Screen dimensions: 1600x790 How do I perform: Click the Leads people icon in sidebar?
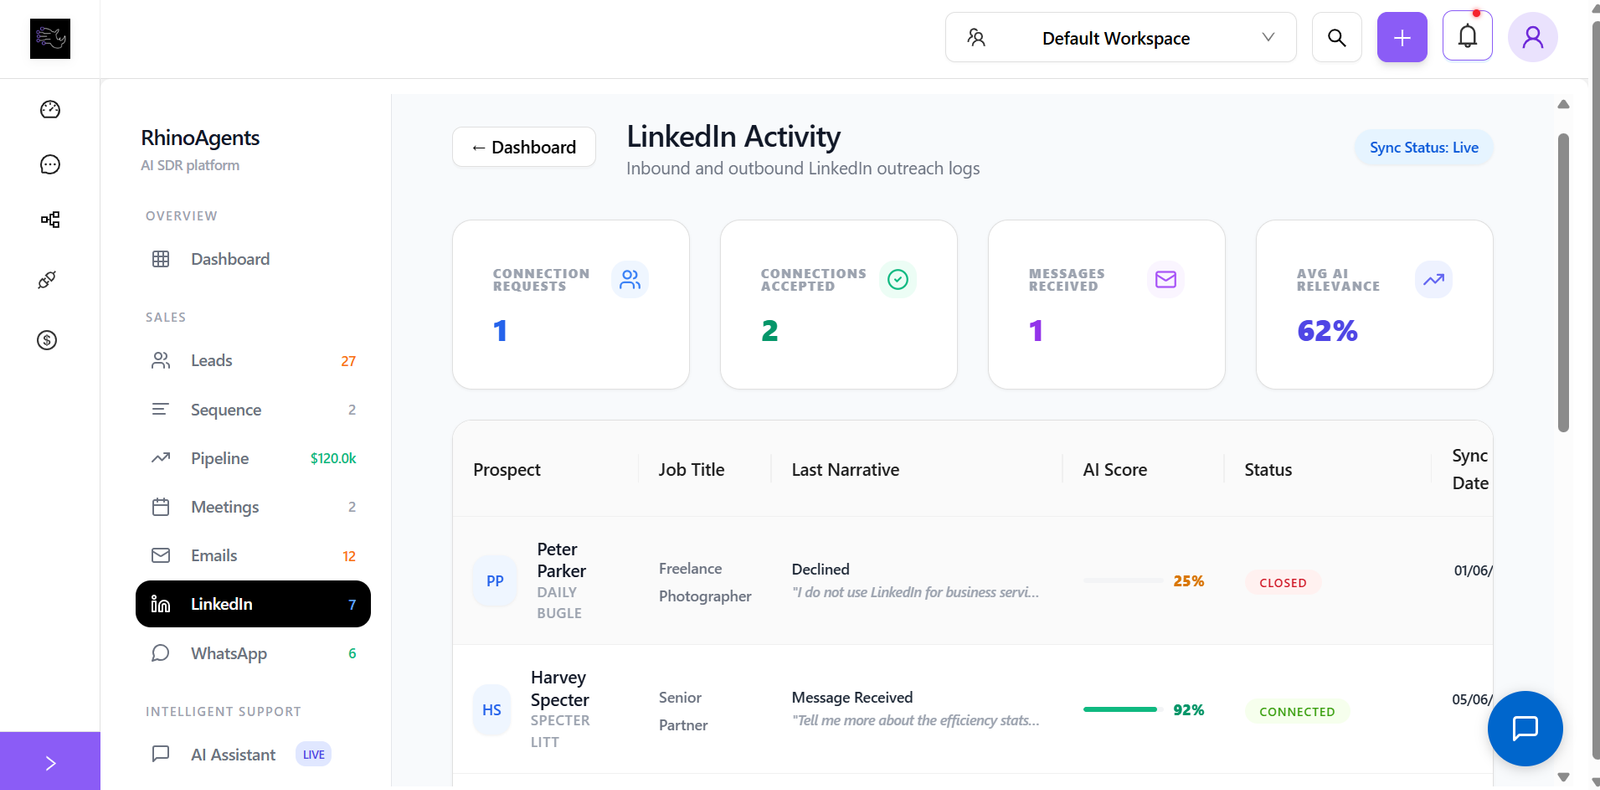(160, 361)
